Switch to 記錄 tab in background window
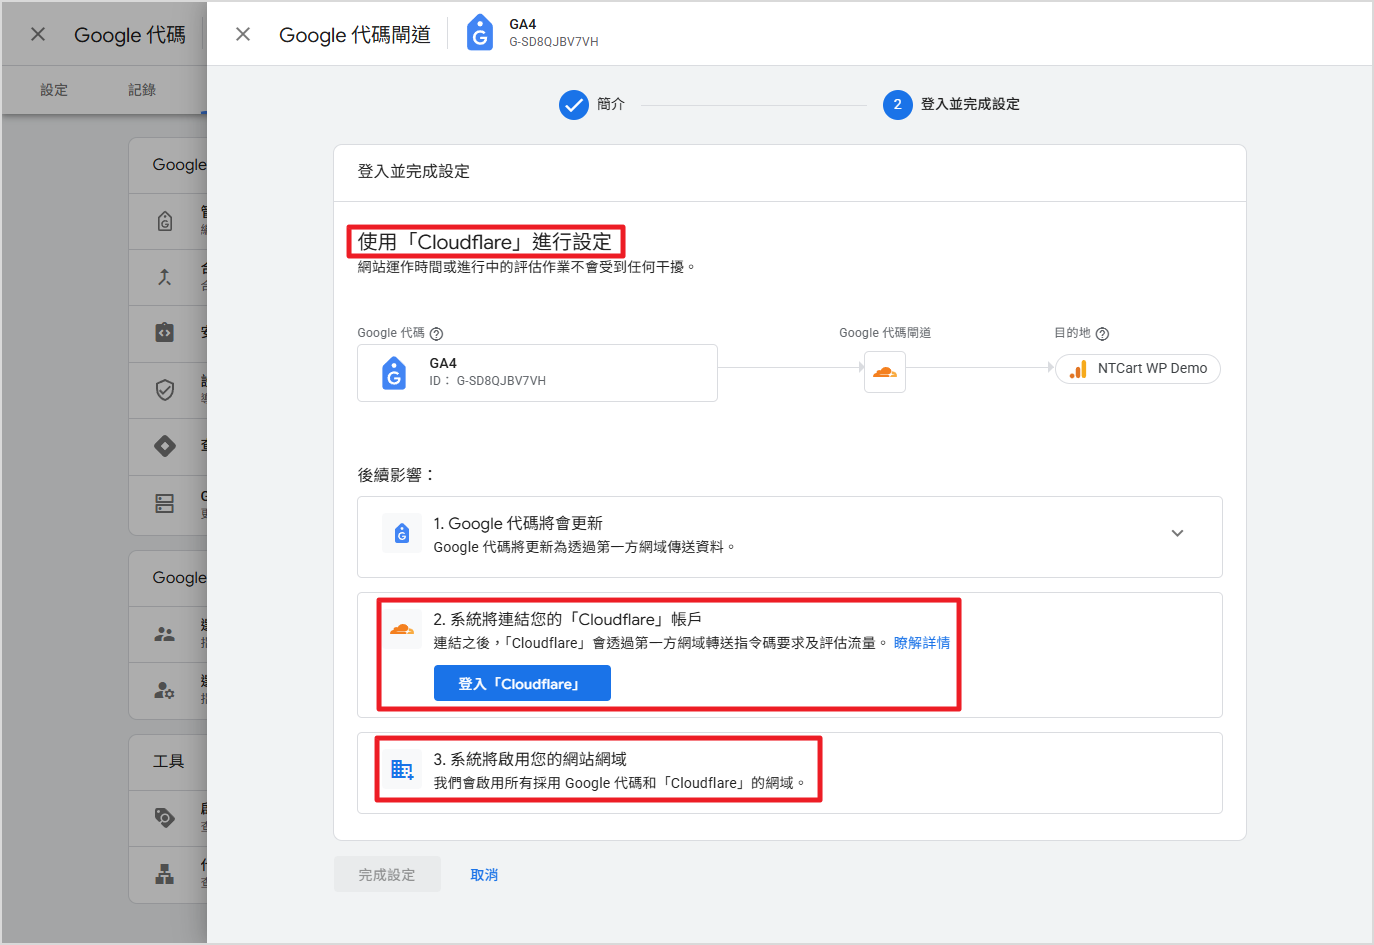The height and width of the screenshot is (945, 1374). click(x=142, y=90)
